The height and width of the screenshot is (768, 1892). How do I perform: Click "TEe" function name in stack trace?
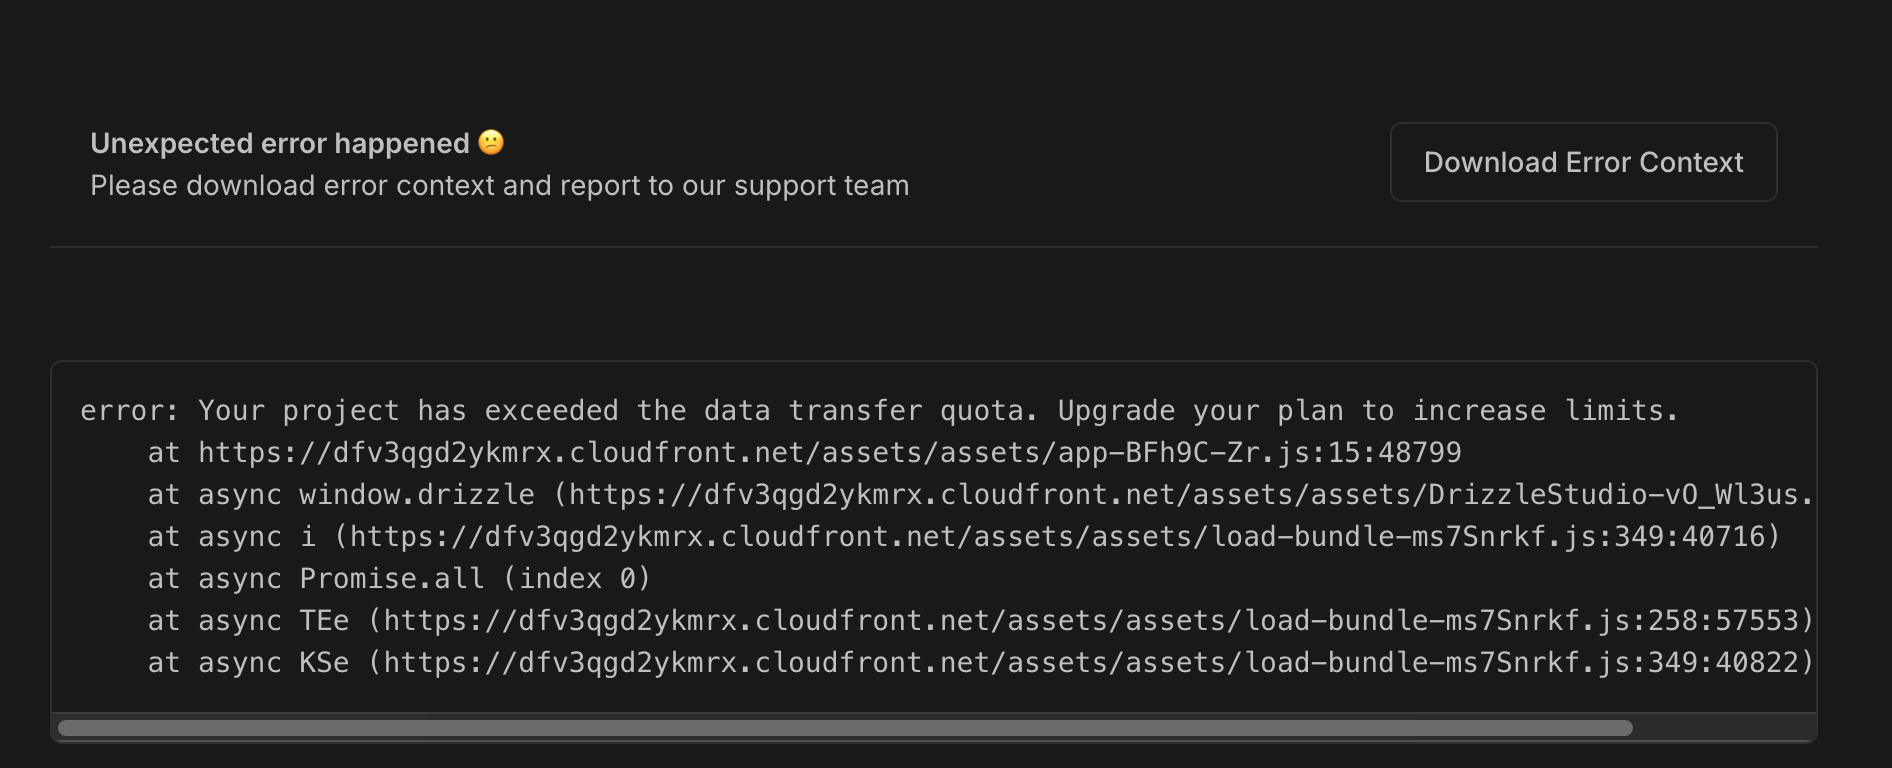point(324,621)
